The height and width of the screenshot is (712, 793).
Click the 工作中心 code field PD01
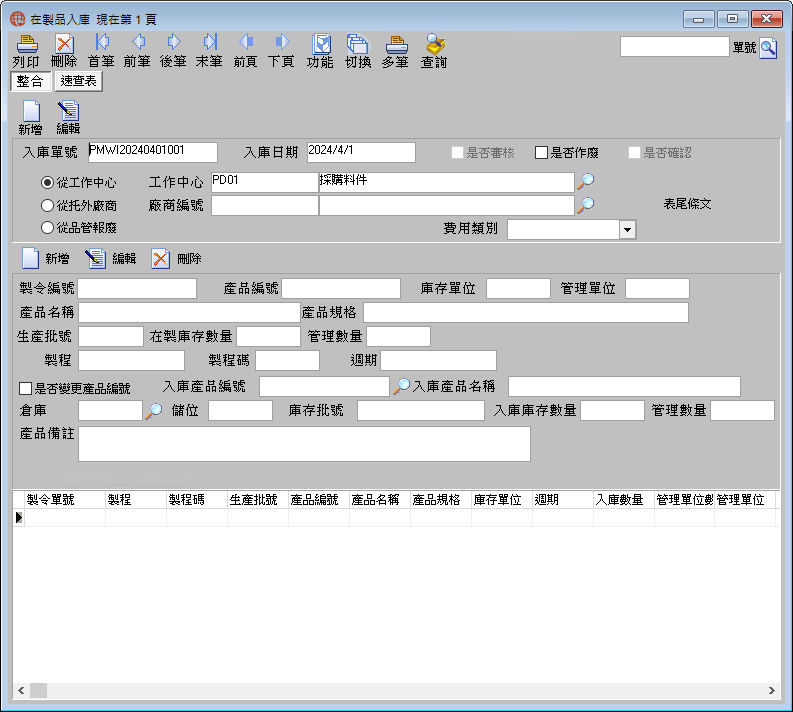(265, 183)
